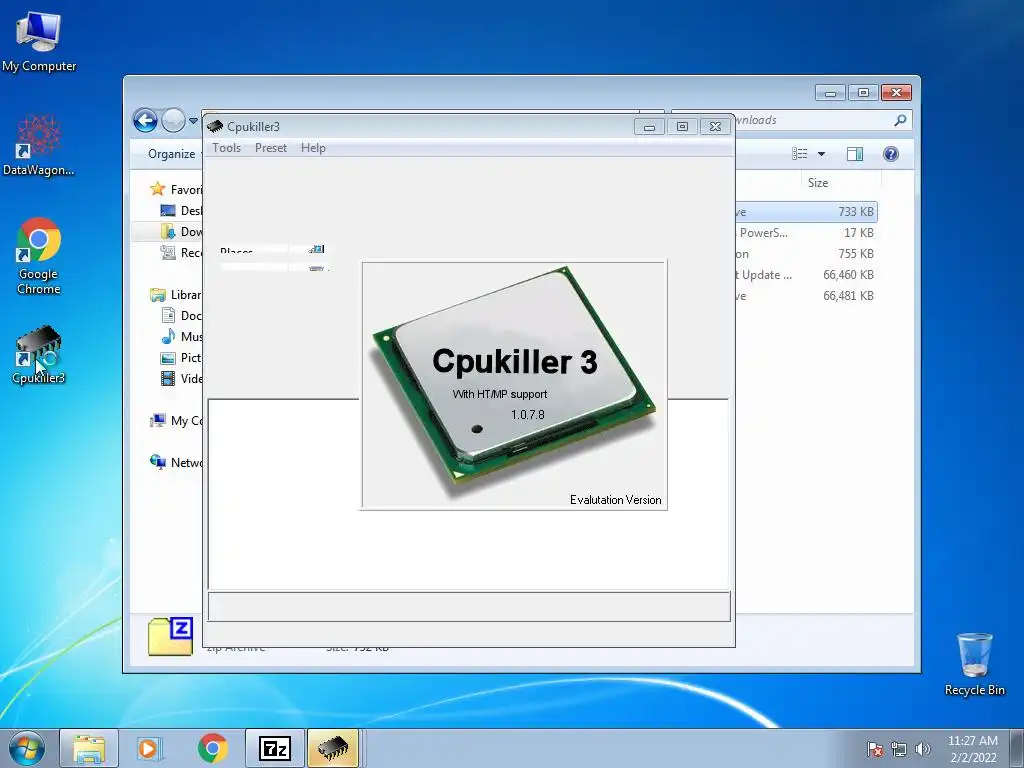
Task: Open the Help menu in Cpukiller3
Action: coord(313,148)
